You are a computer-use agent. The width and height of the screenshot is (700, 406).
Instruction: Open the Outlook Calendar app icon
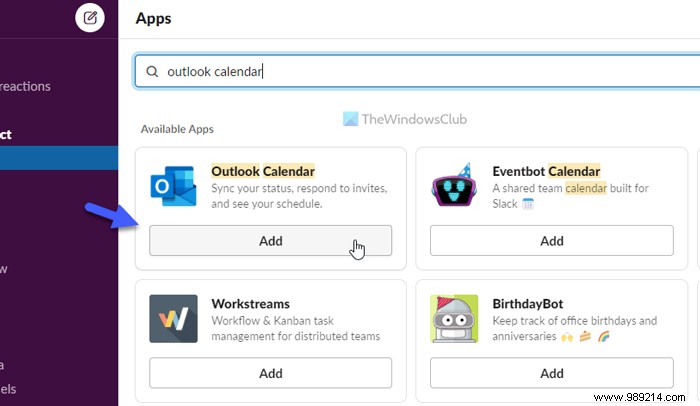[173, 186]
